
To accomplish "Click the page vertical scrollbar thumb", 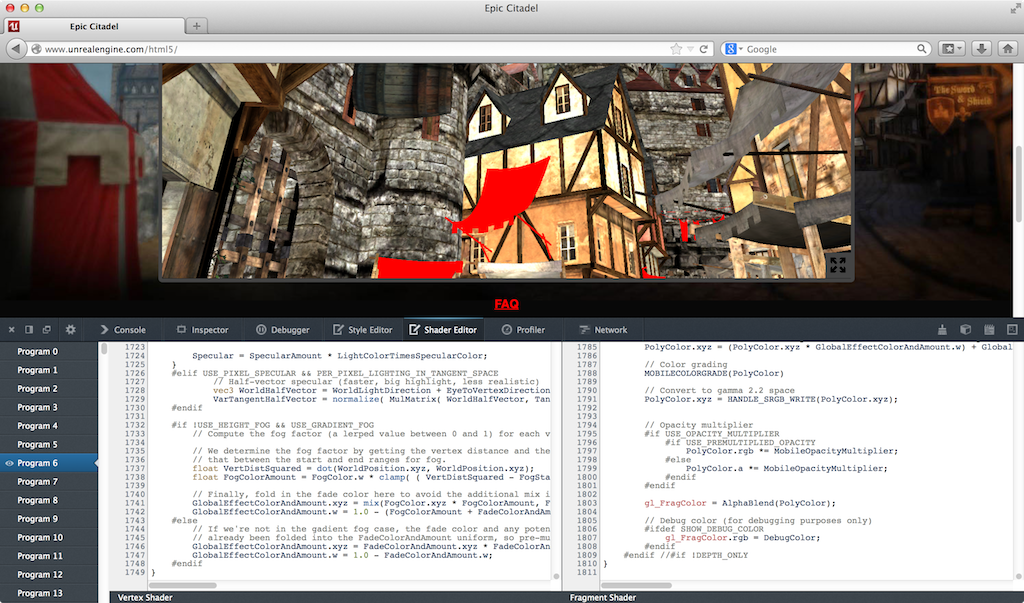I will click(1019, 183).
